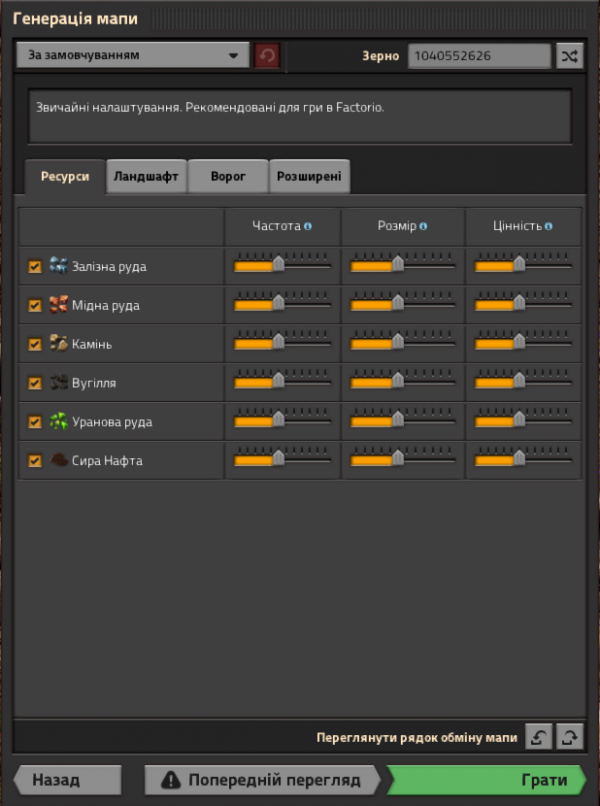The height and width of the screenshot is (806, 600).
Task: Click the info icon next to Частота
Action: coord(307,226)
